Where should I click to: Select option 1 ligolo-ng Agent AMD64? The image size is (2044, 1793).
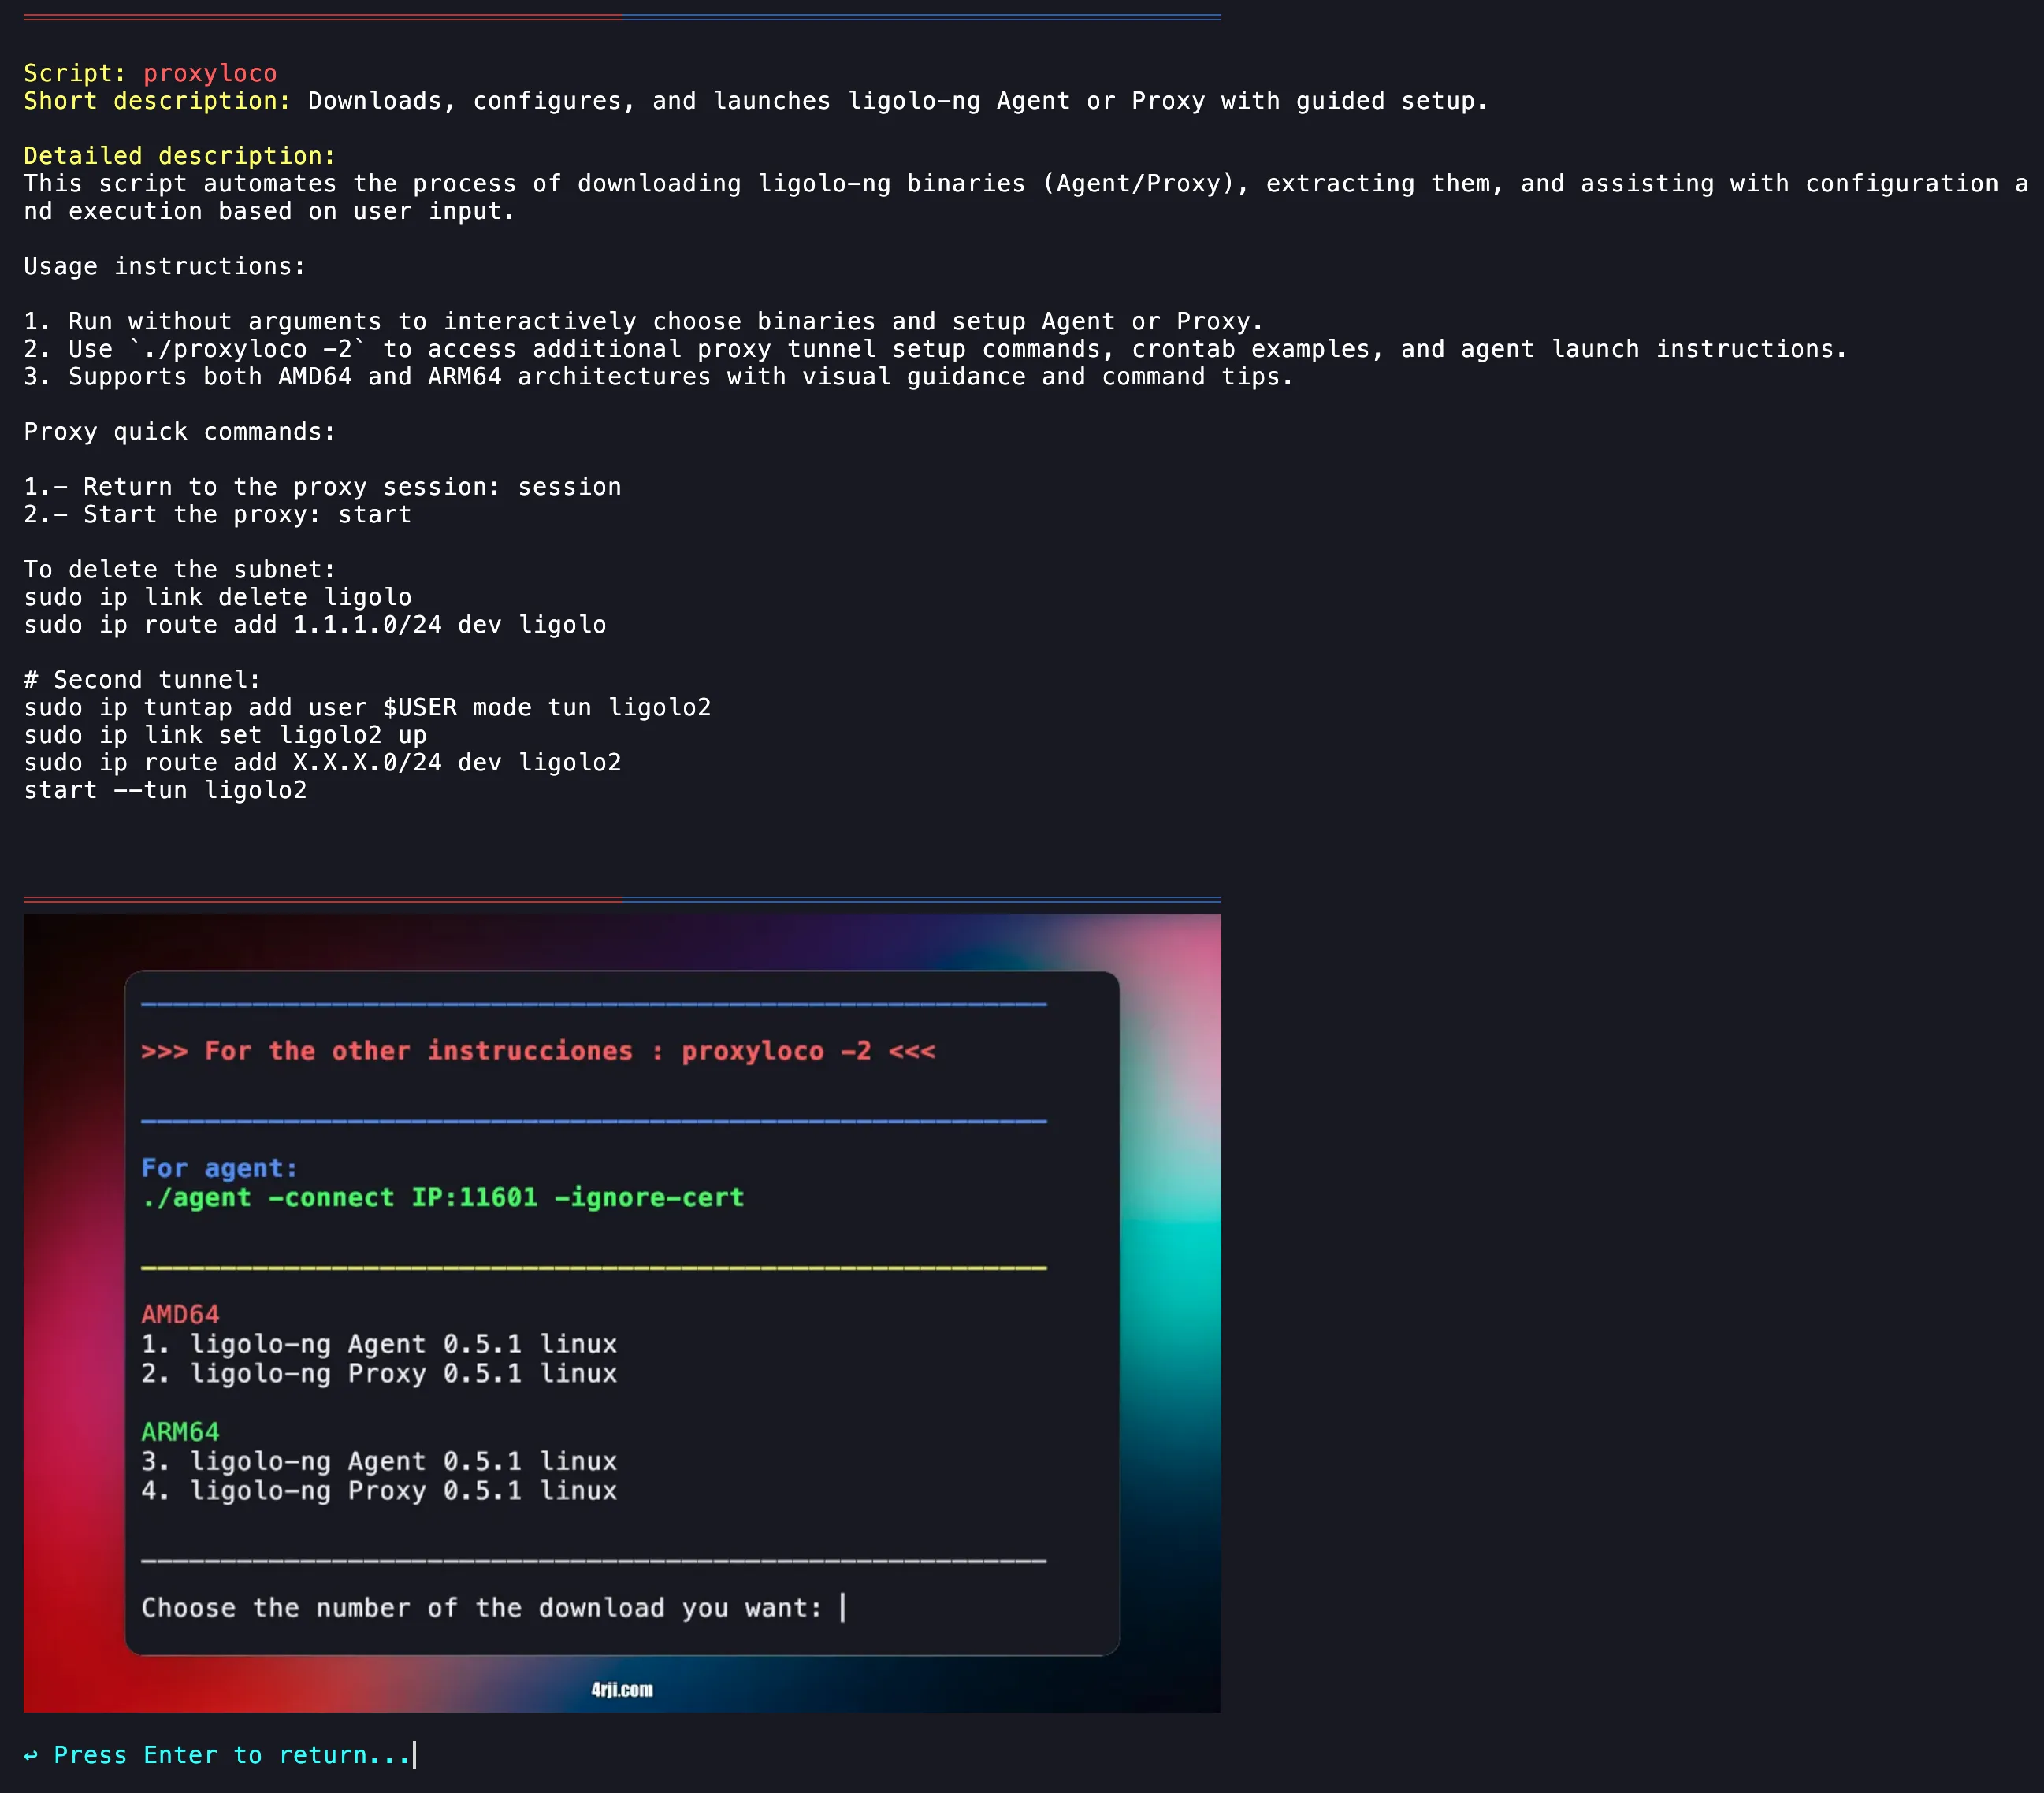pyautogui.click(x=378, y=1344)
